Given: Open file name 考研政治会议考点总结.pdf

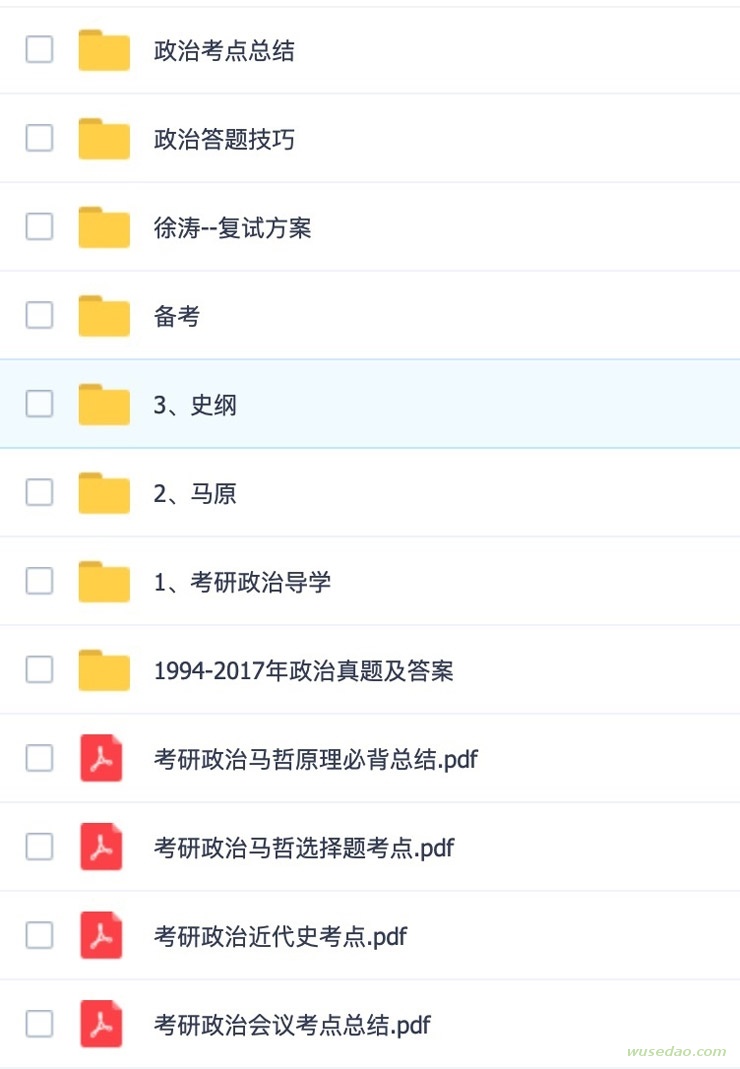Looking at the screenshot, I should [x=292, y=1025].
